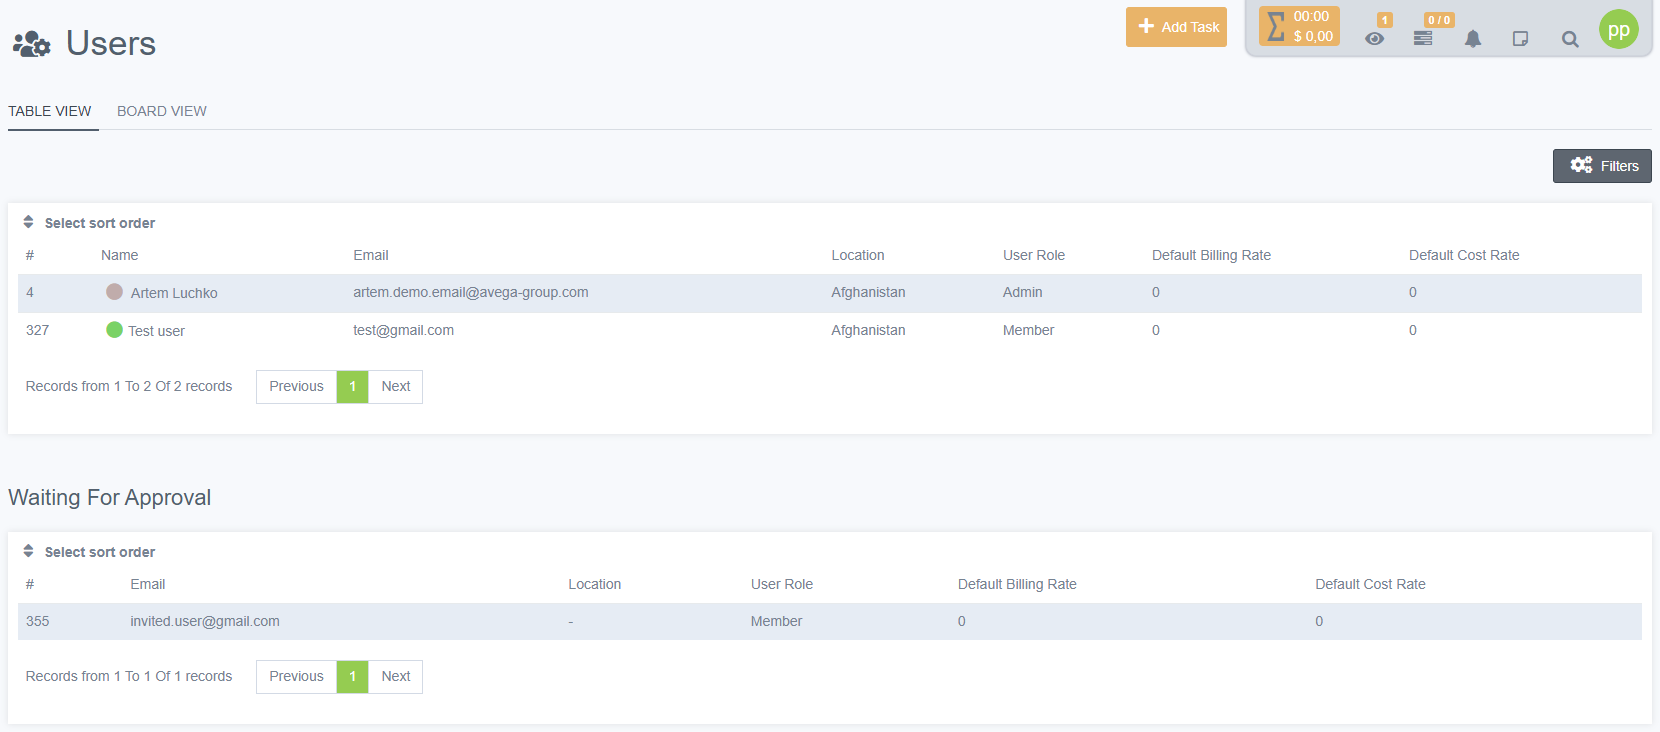Open the sticky note icon
1660x732 pixels.
point(1520,39)
